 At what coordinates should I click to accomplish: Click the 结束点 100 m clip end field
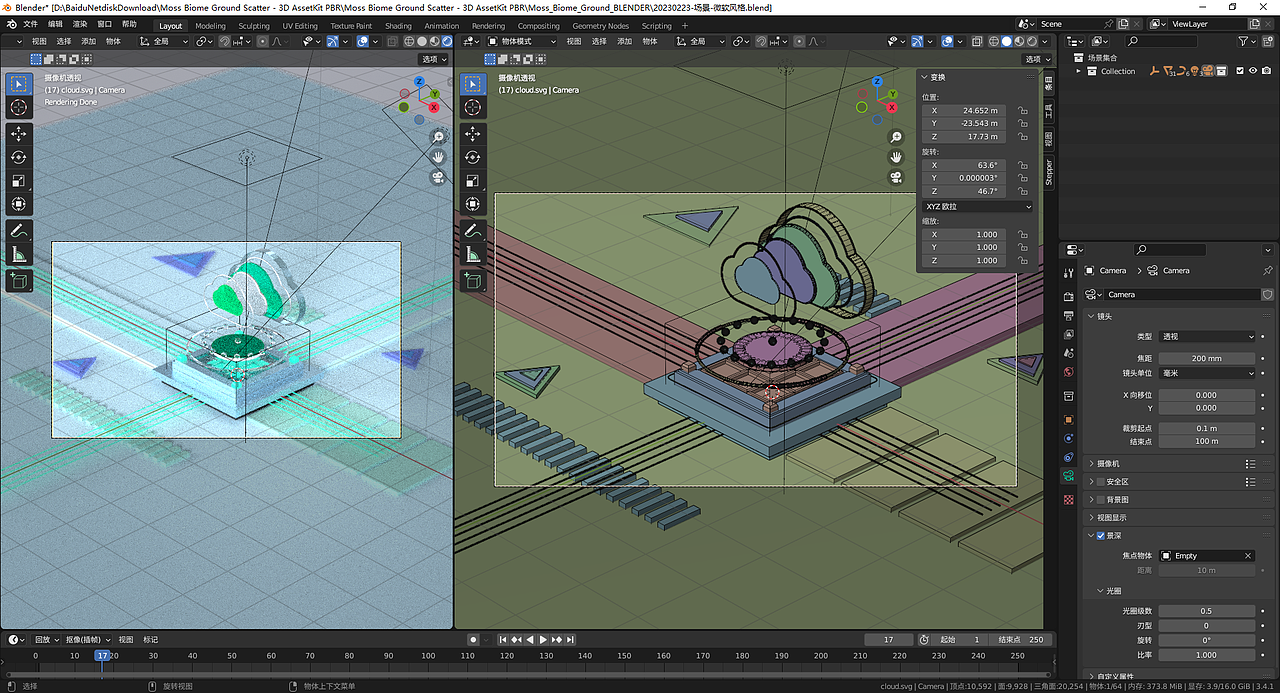click(1207, 441)
